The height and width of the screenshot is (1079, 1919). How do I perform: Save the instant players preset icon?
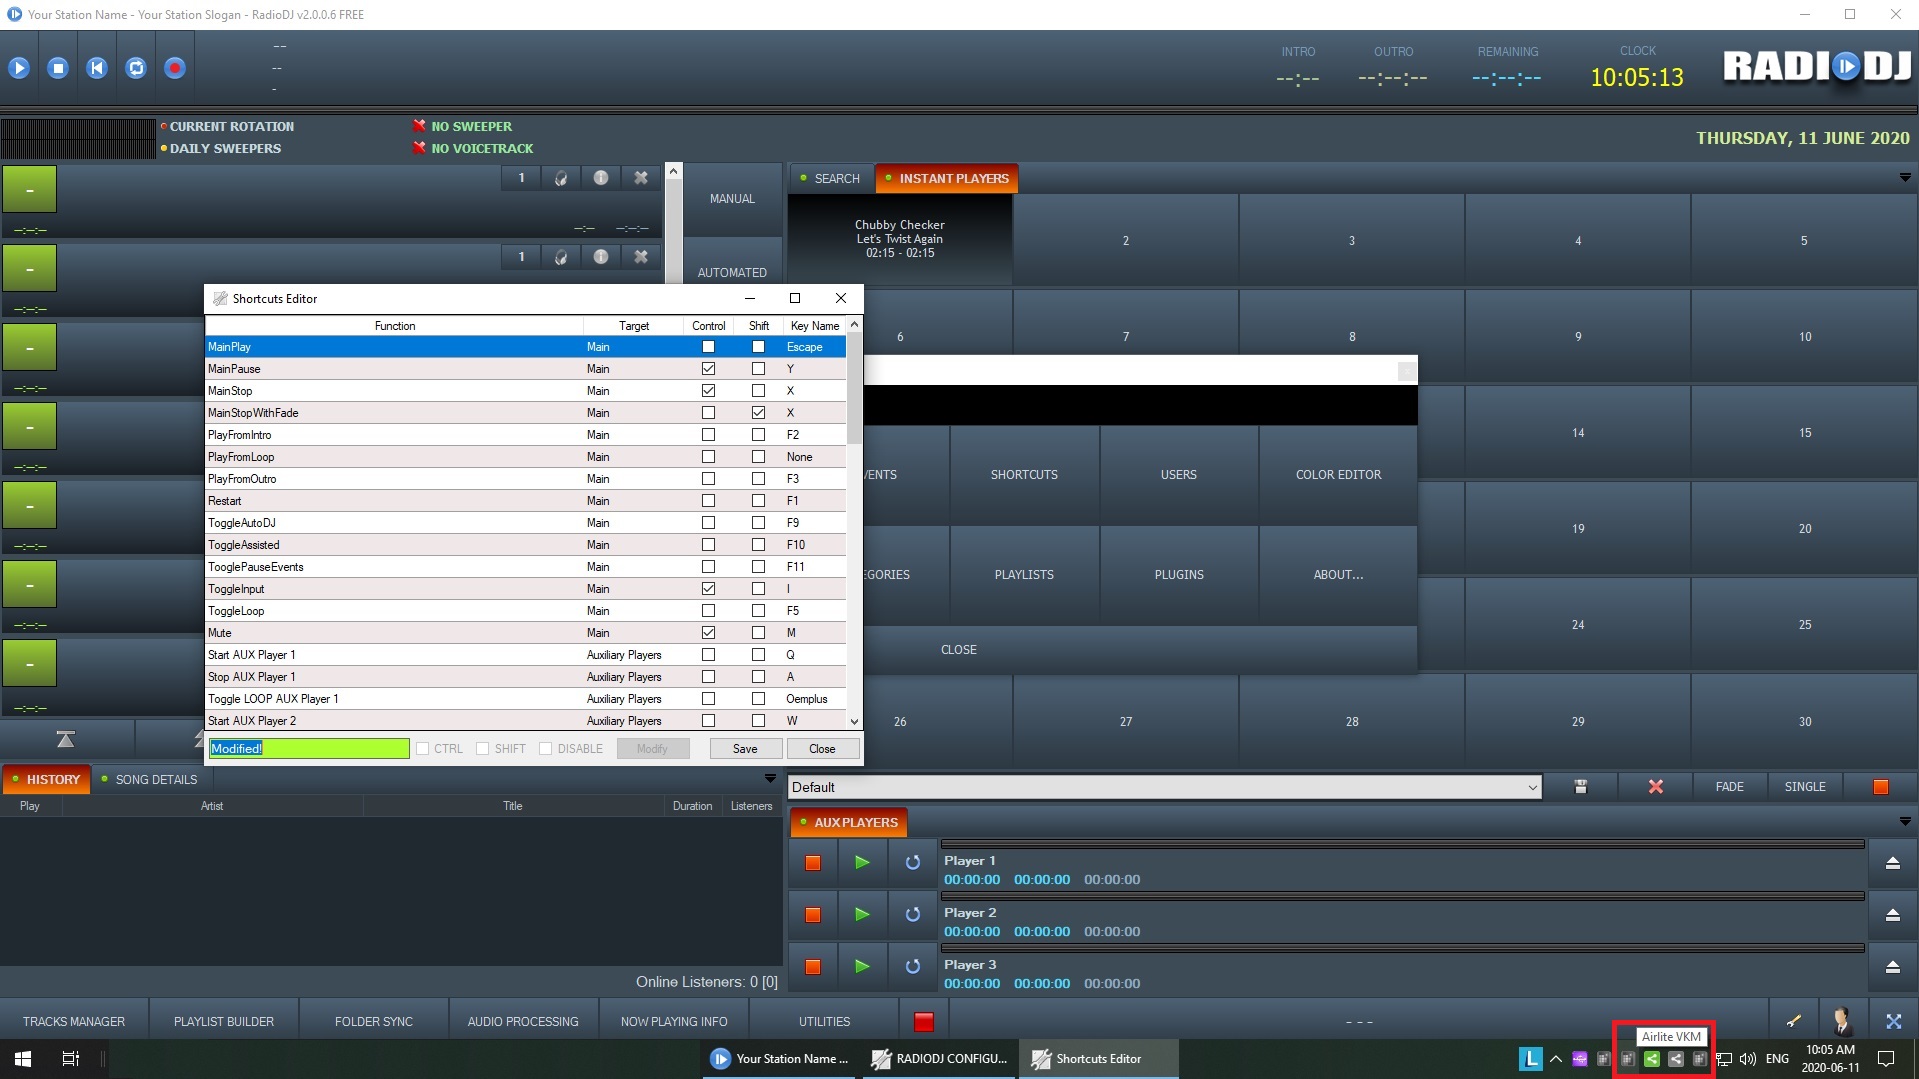pos(1580,787)
